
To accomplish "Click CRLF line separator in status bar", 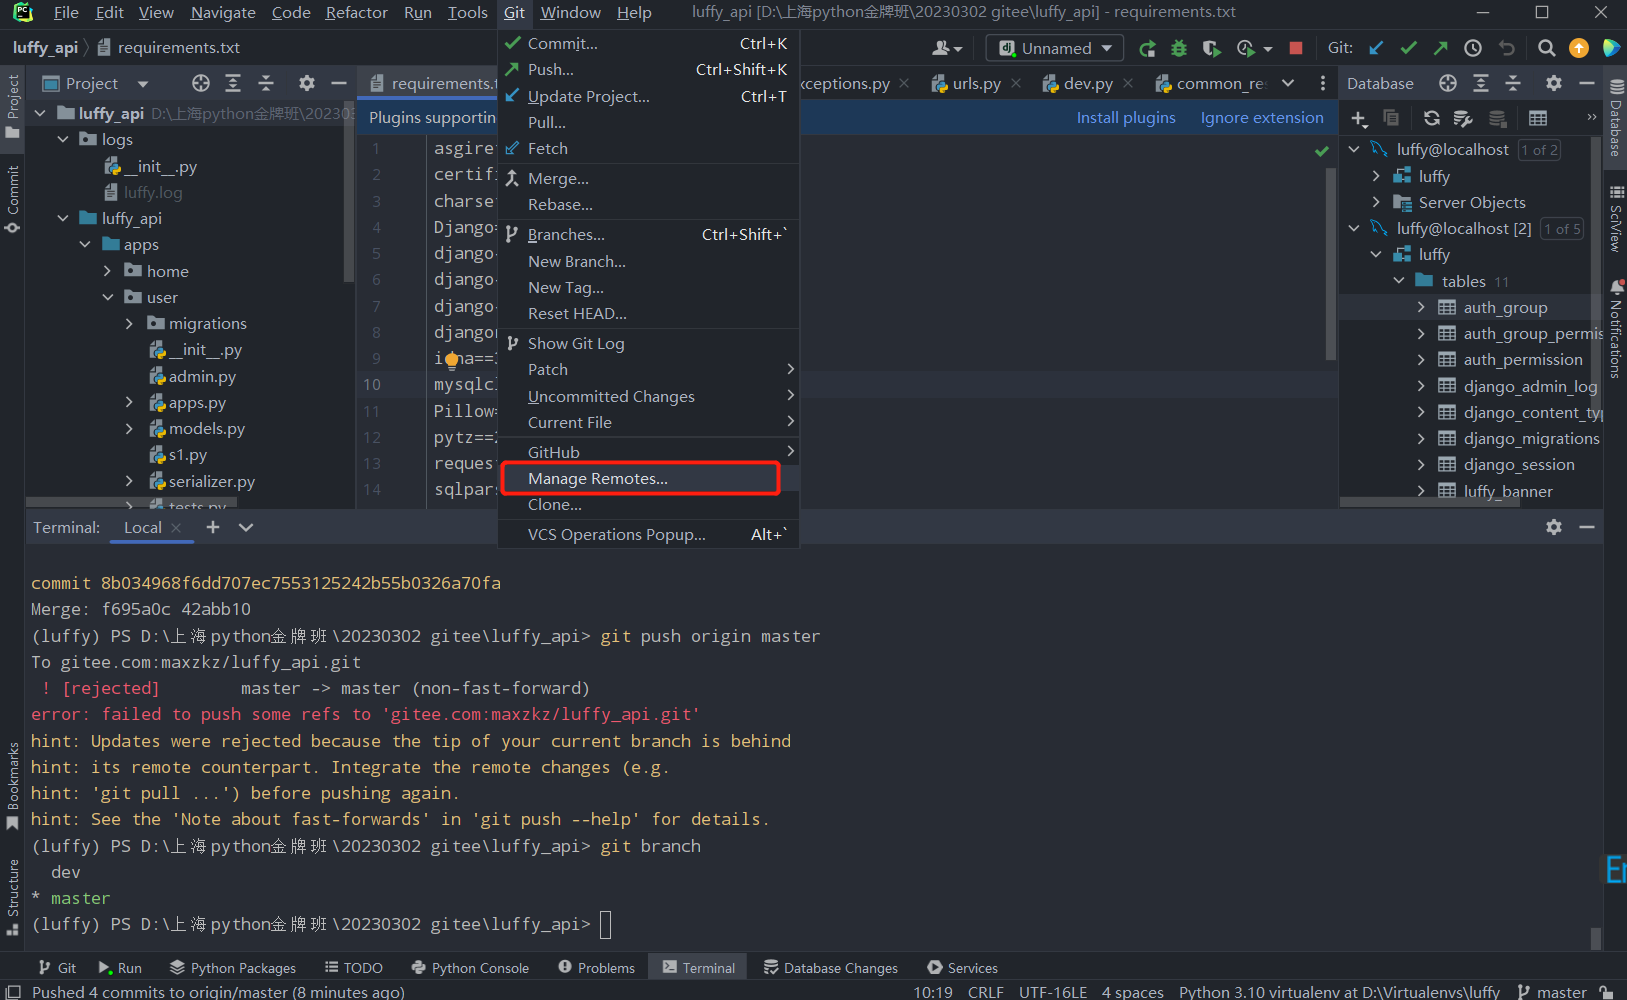I will [985, 992].
